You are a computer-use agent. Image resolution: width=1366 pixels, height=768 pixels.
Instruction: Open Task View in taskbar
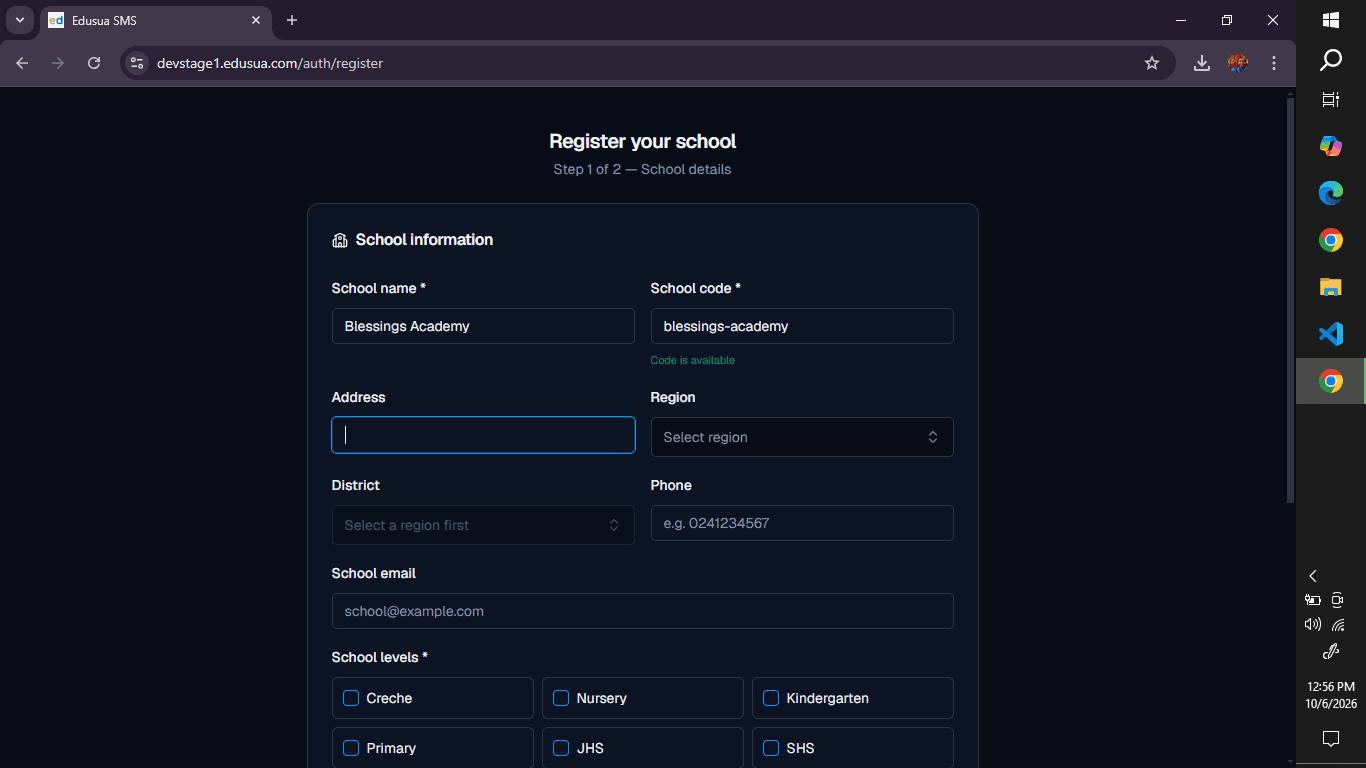pos(1331,99)
